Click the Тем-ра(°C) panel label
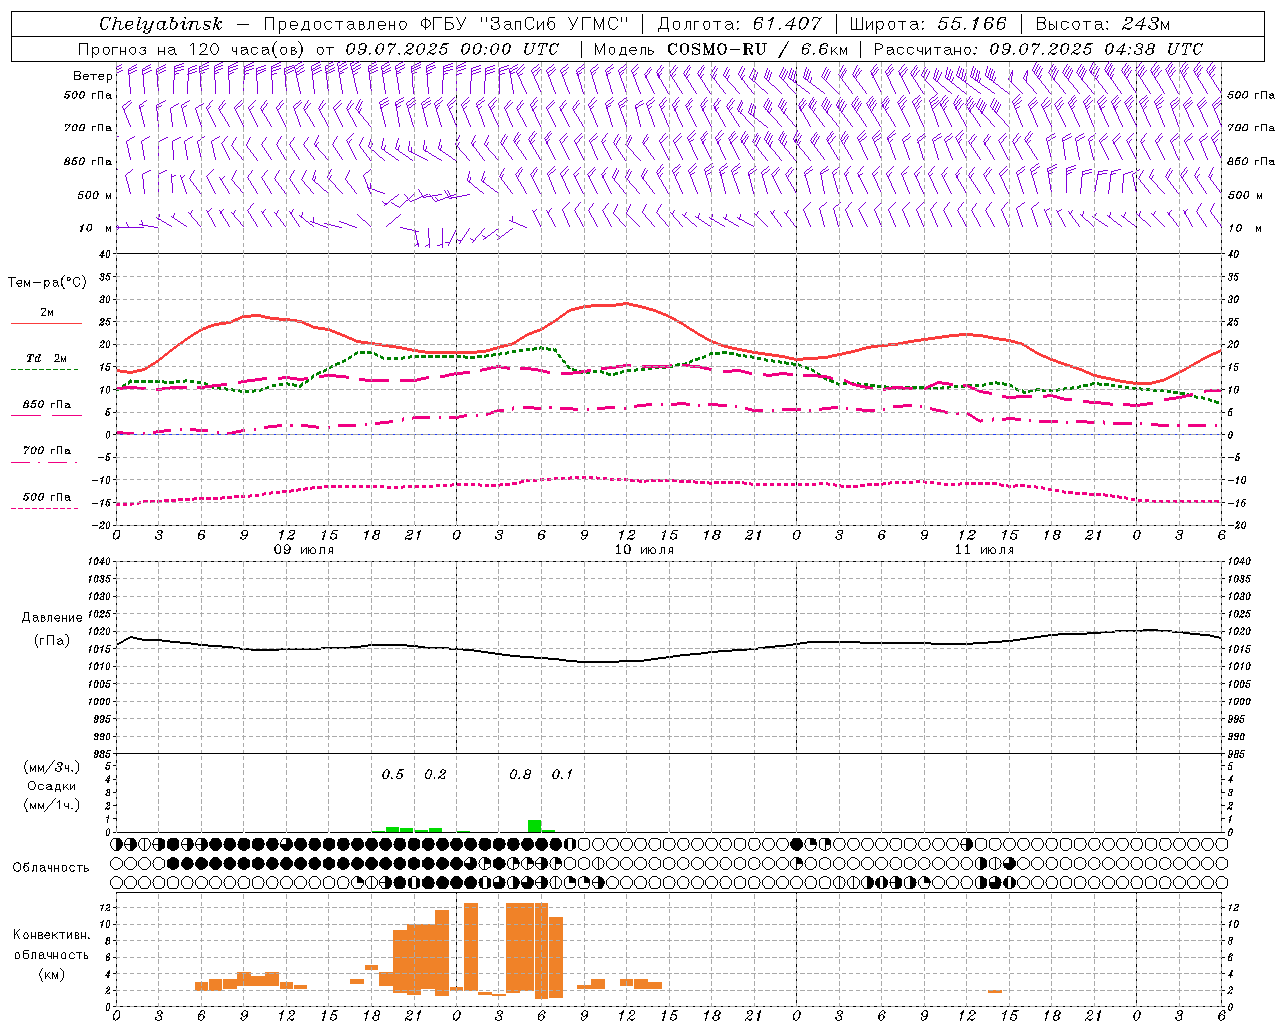This screenshot has width=1280, height=1024. coord(47,283)
